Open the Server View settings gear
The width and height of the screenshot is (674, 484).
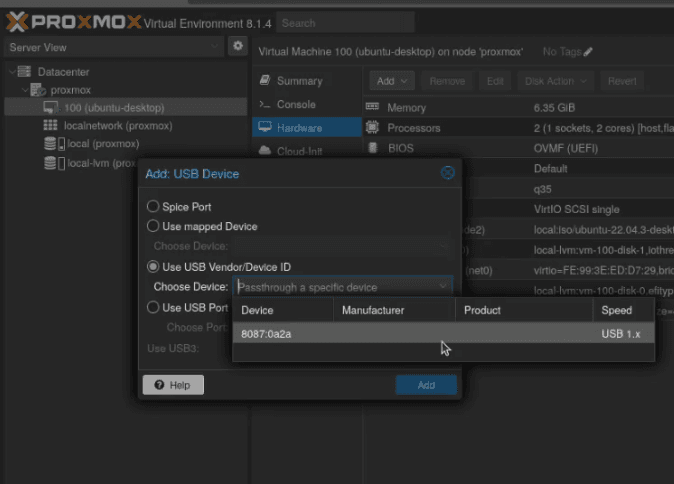pyautogui.click(x=238, y=46)
